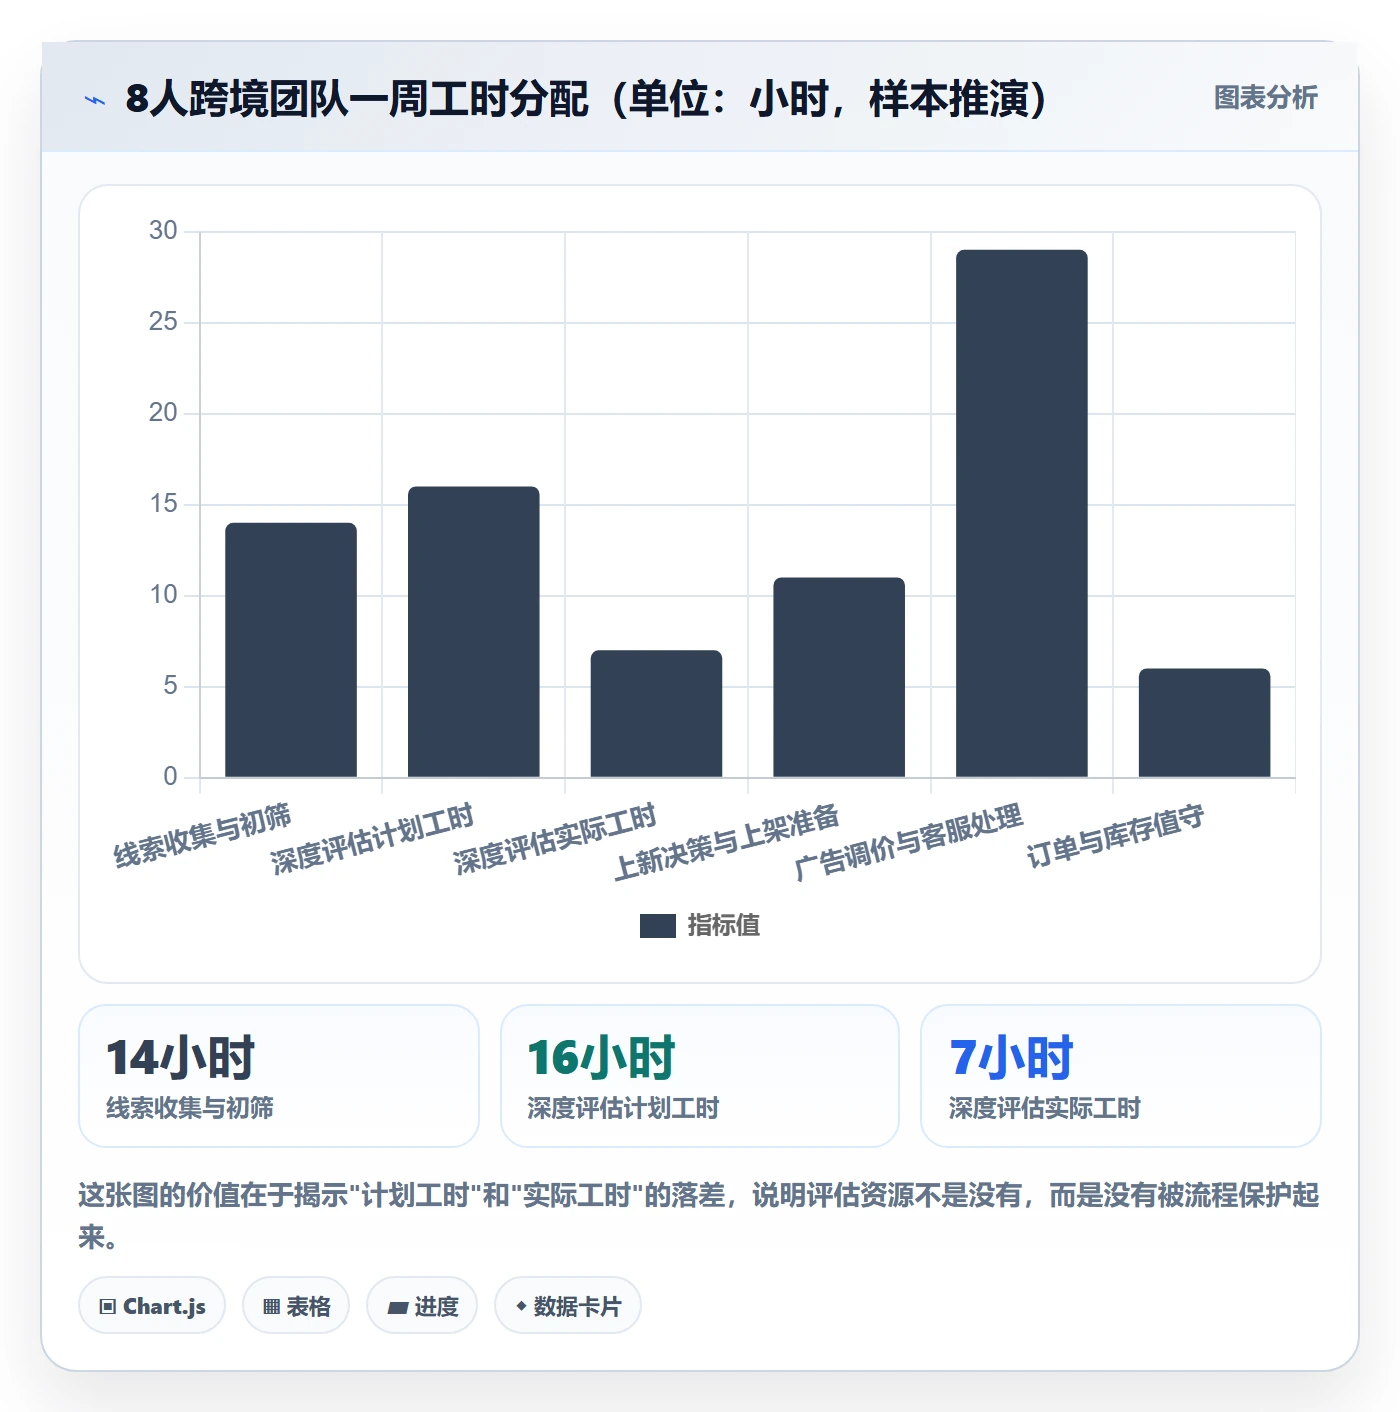
Task: Click the 深度评估实际工时 x-axis label
Action: coord(555,840)
